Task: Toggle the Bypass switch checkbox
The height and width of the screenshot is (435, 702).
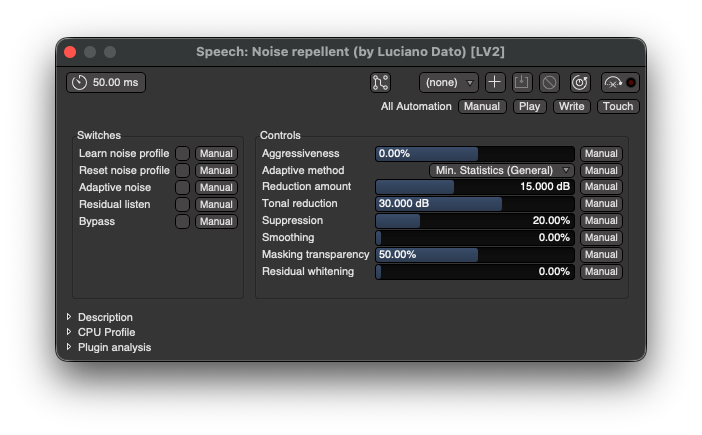Action: pyautogui.click(x=182, y=222)
